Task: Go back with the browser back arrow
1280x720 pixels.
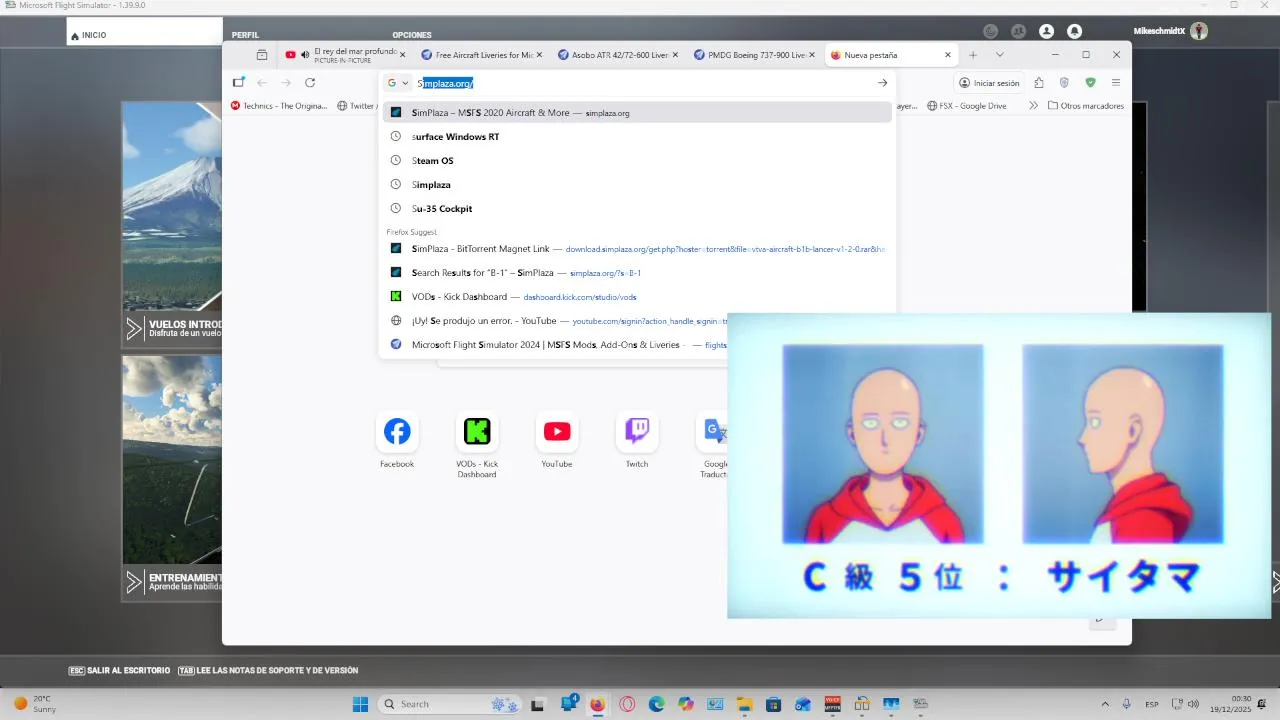Action: tap(262, 83)
